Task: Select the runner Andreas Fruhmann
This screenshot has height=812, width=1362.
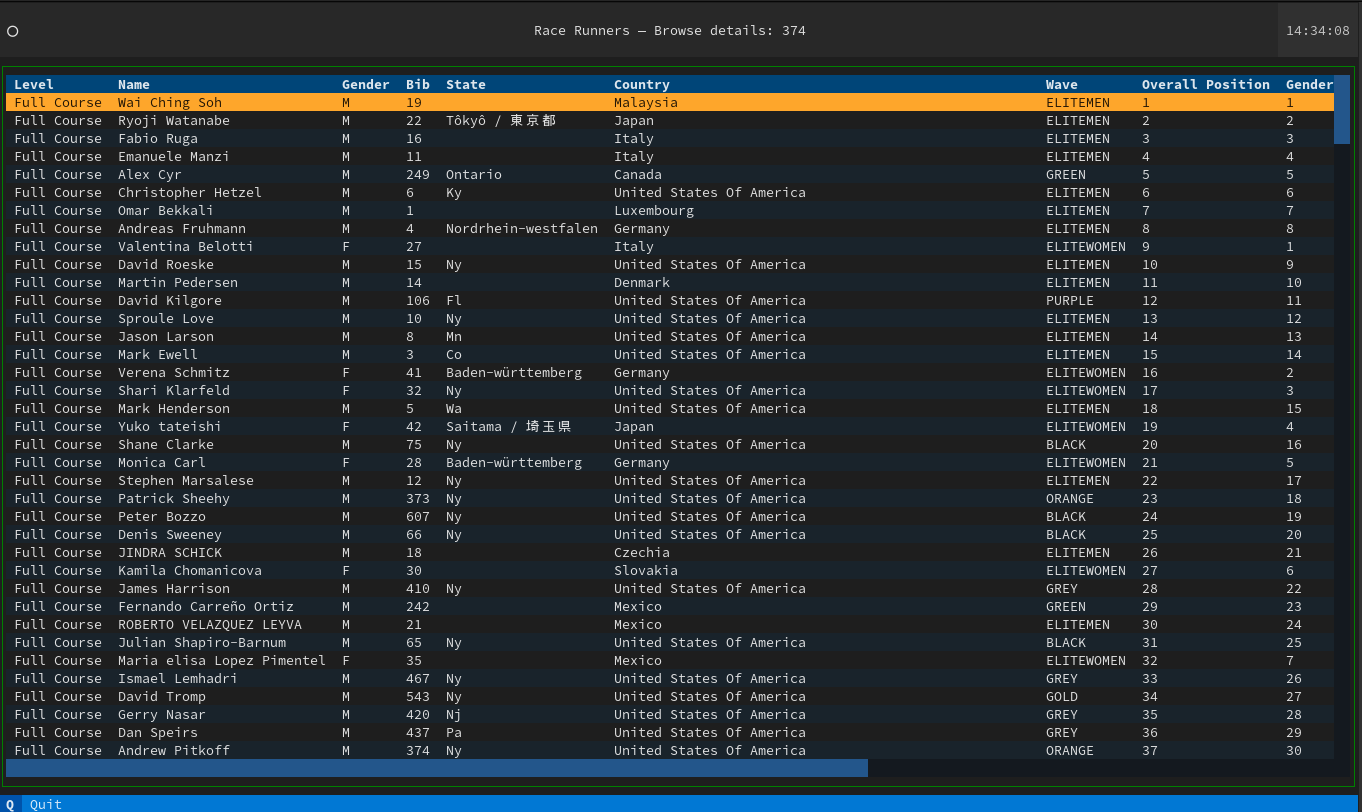Action: pyautogui.click(x=670, y=229)
